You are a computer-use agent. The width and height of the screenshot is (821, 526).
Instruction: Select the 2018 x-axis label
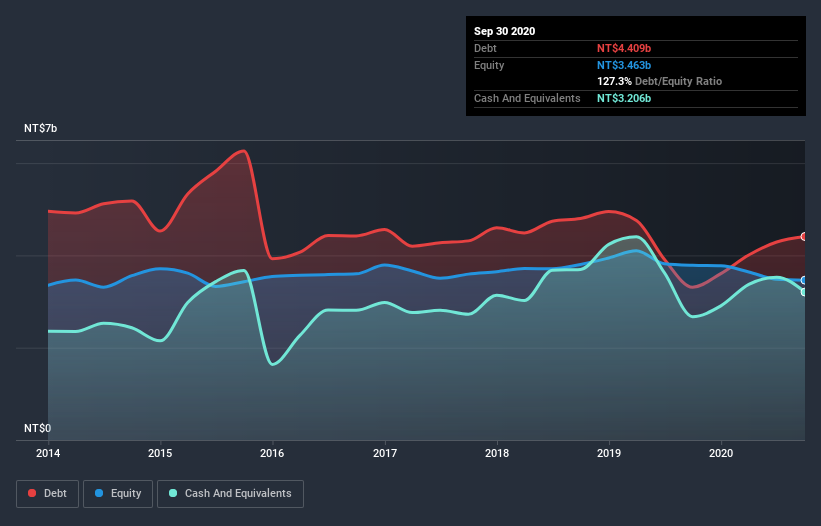pyautogui.click(x=497, y=453)
